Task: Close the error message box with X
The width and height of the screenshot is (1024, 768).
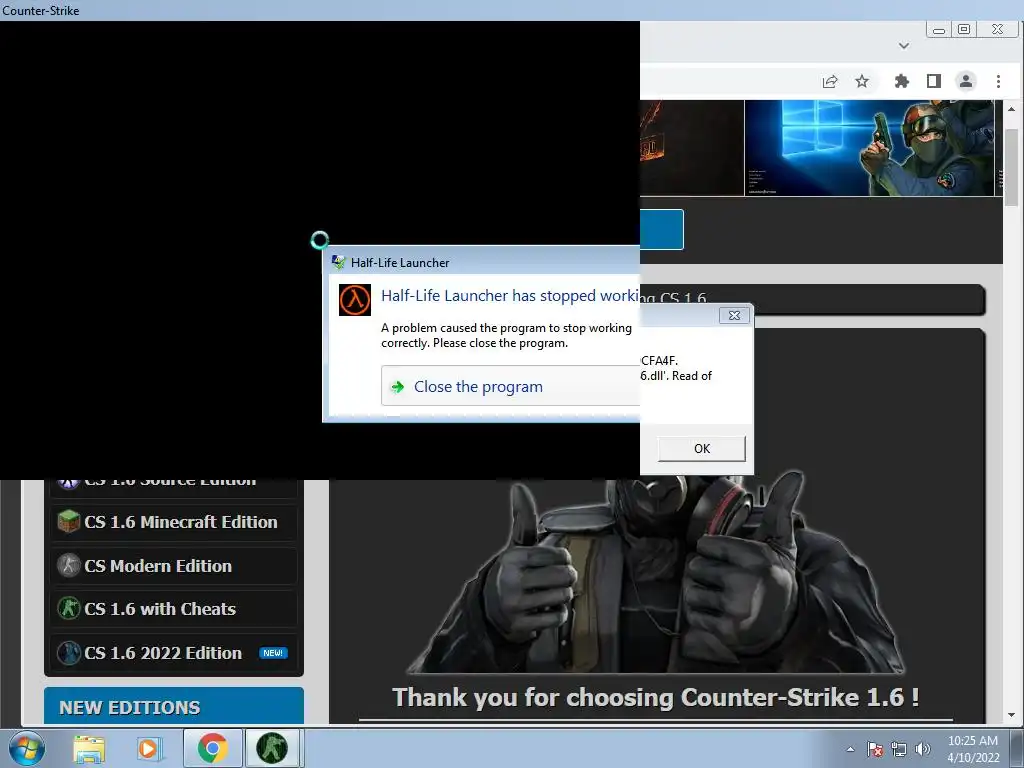Action: click(x=734, y=315)
